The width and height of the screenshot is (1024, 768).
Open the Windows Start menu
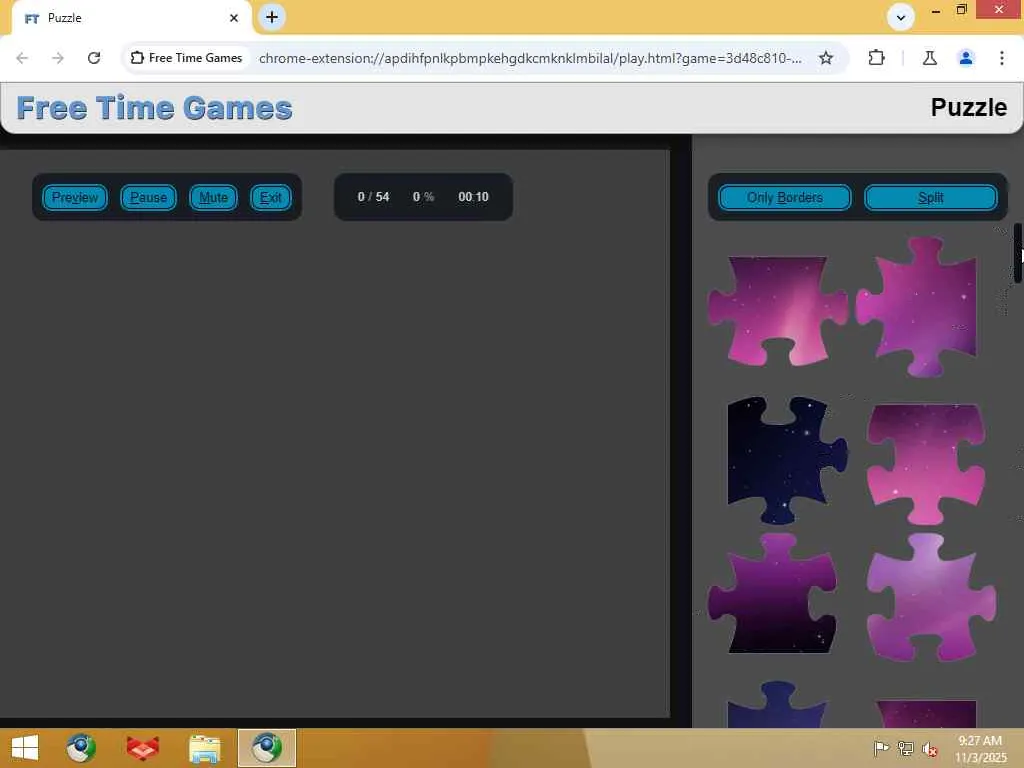pyautogui.click(x=25, y=748)
